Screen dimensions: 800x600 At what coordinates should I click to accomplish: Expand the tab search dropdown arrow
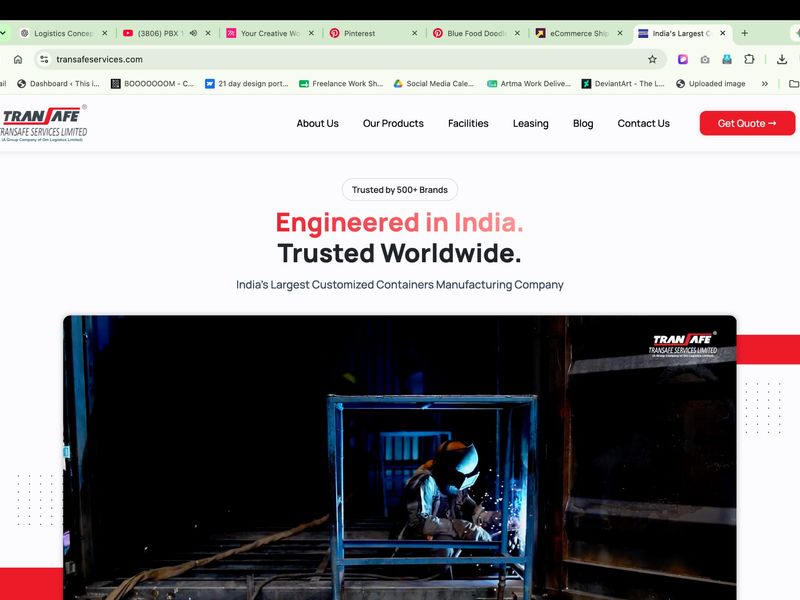click(x=3, y=33)
